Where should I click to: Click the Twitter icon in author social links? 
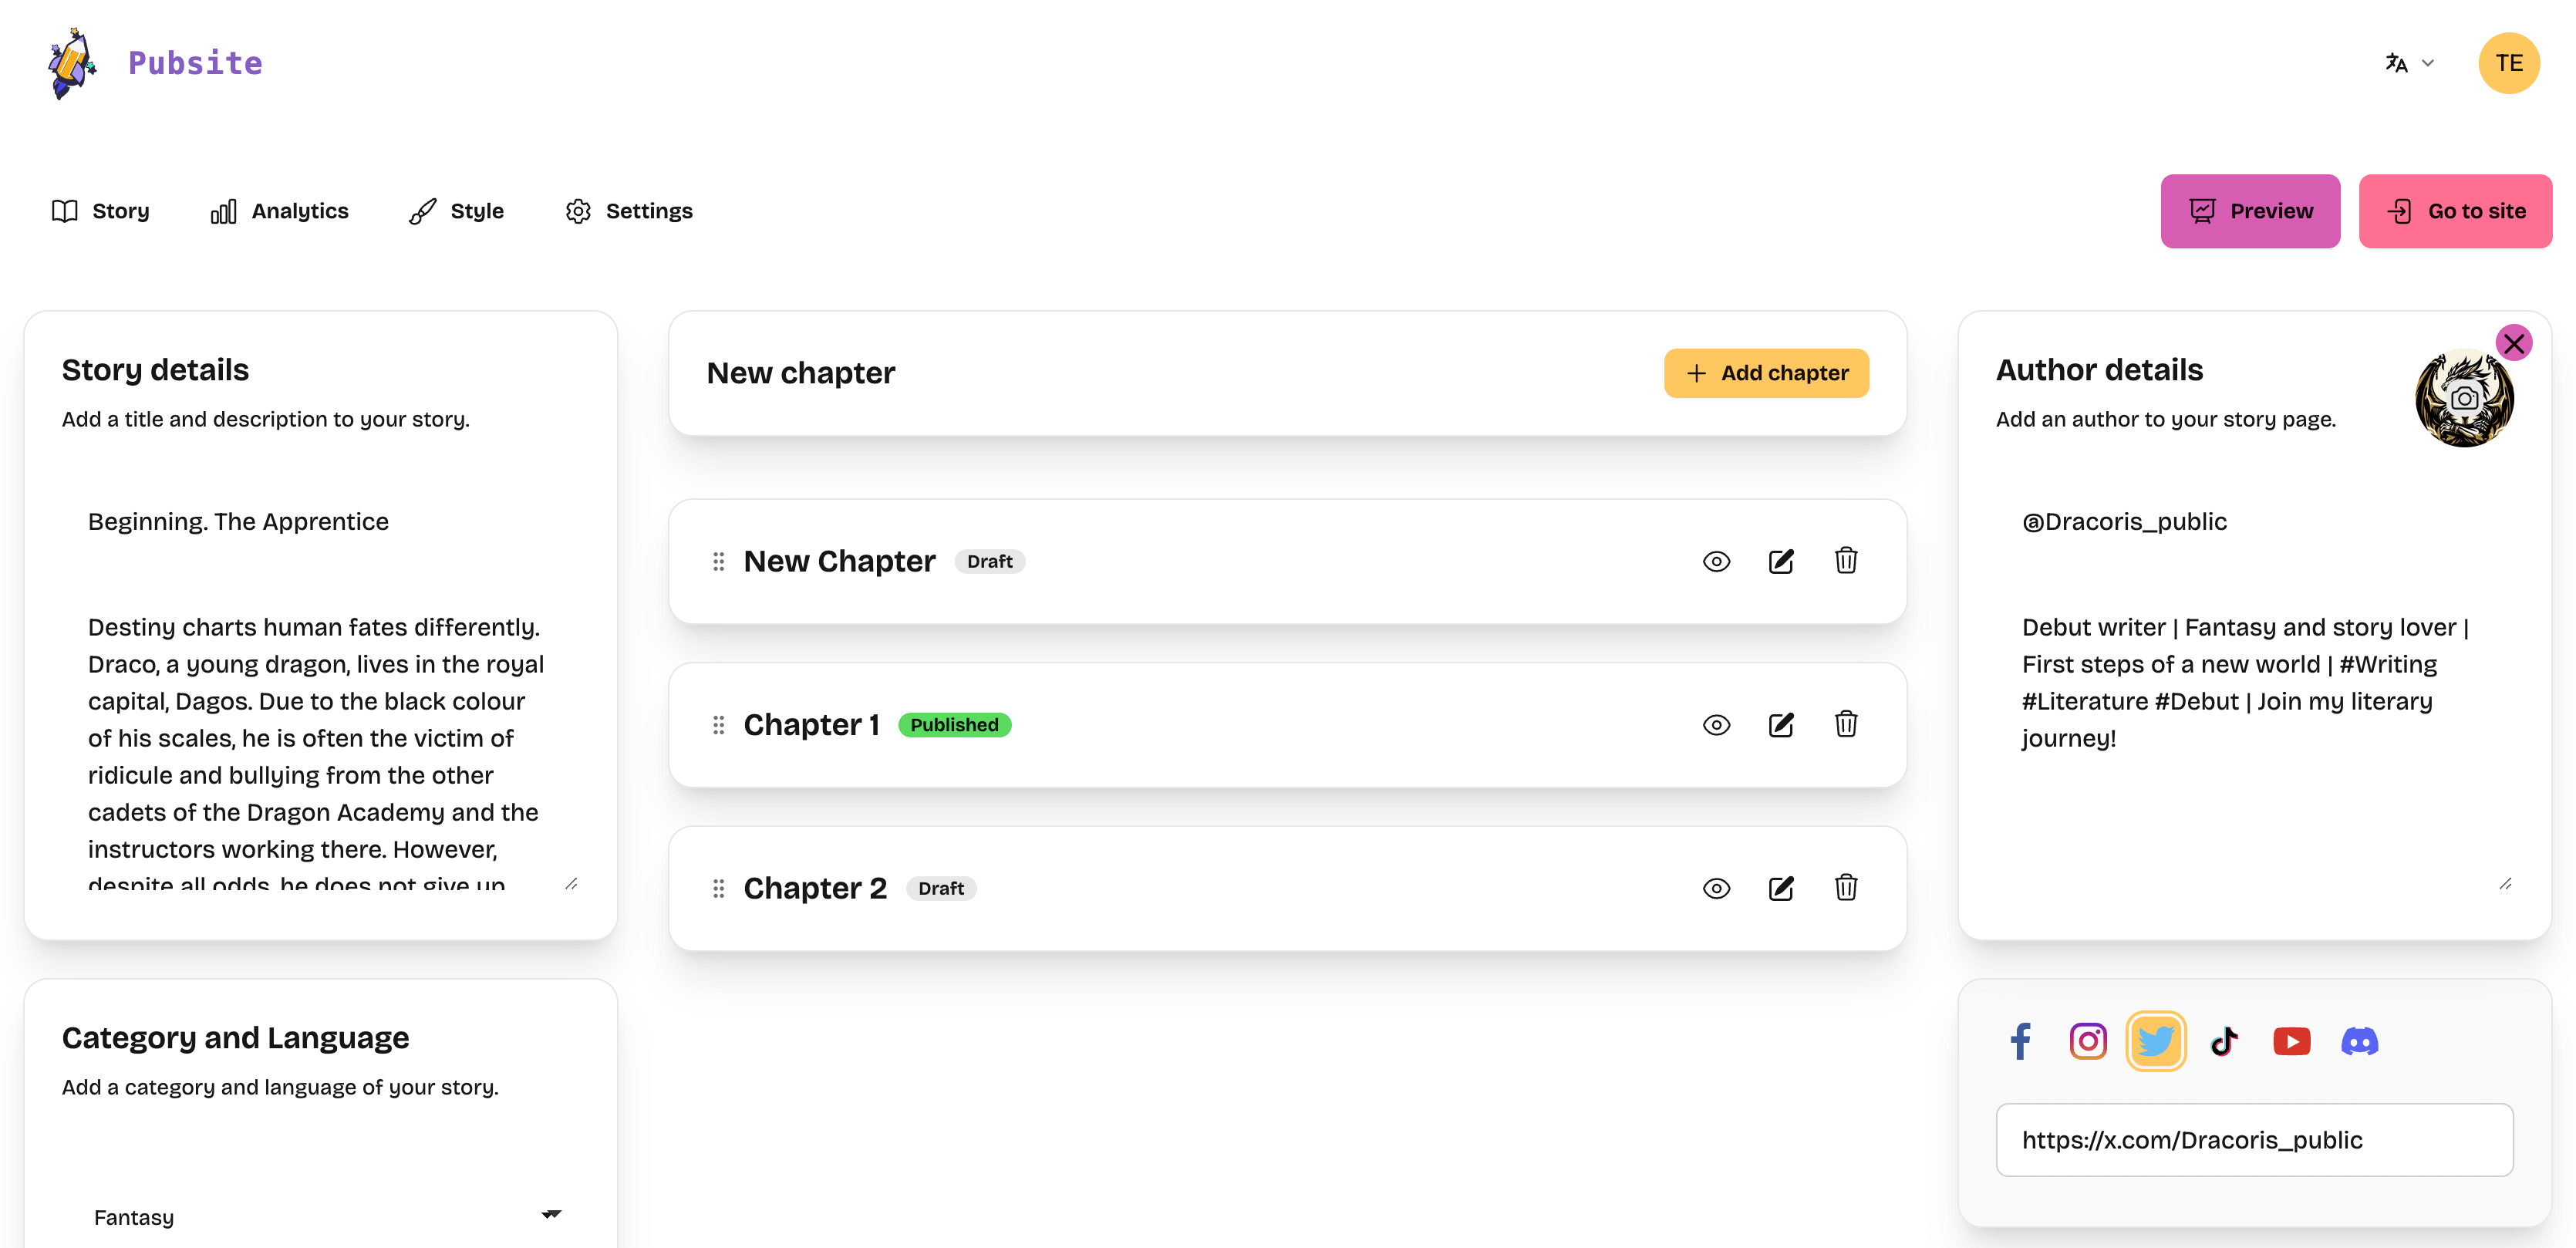click(x=2157, y=1040)
